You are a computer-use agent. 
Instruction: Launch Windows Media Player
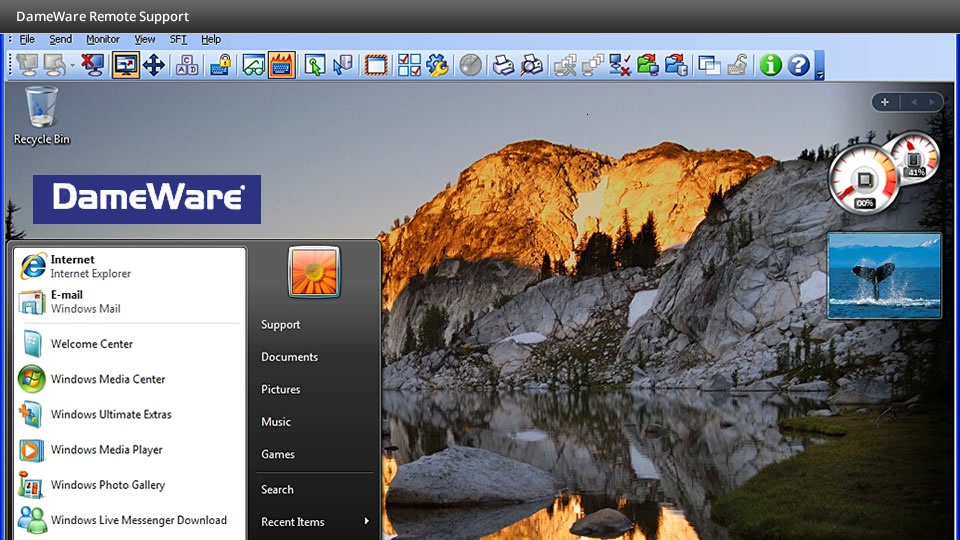(129, 449)
